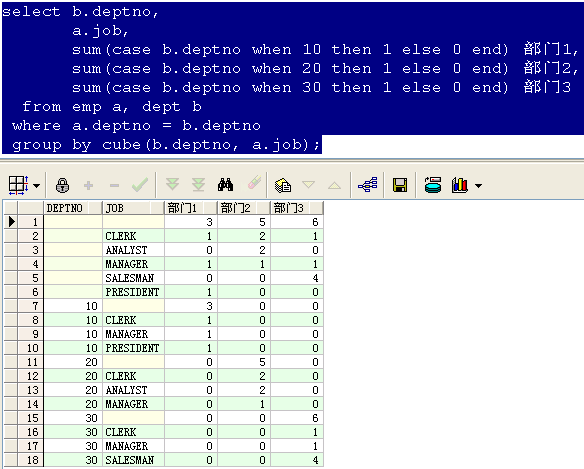Image resolution: width=584 pixels, height=469 pixels.
Task: Click the bar chart icon
Action: [x=460, y=185]
